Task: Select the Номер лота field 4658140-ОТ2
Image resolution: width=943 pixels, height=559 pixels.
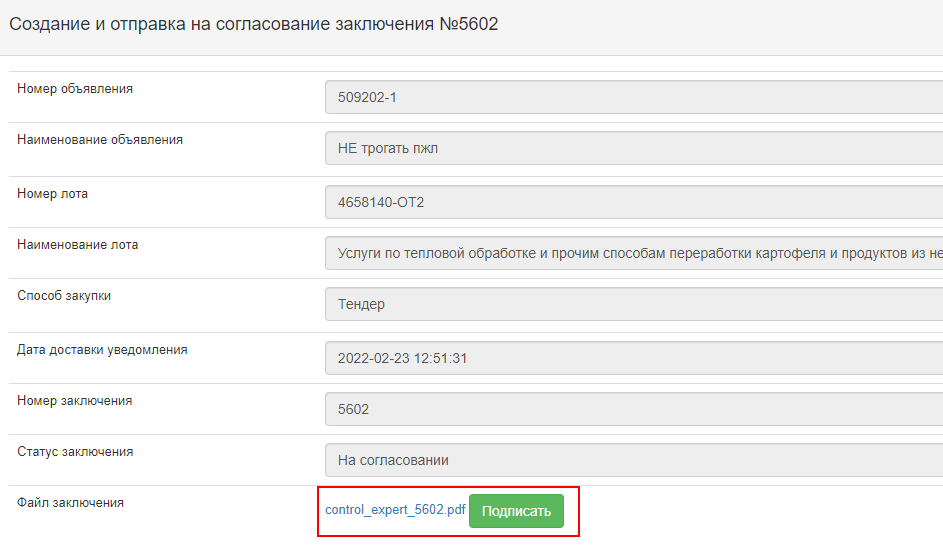Action: pos(634,202)
